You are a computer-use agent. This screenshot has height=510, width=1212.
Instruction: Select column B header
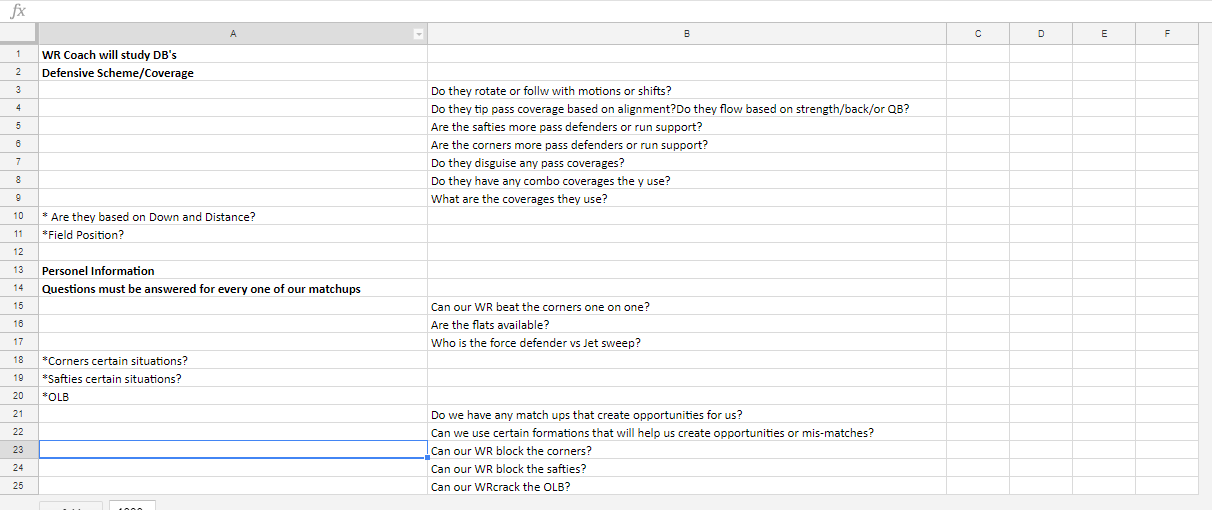[x=686, y=34]
